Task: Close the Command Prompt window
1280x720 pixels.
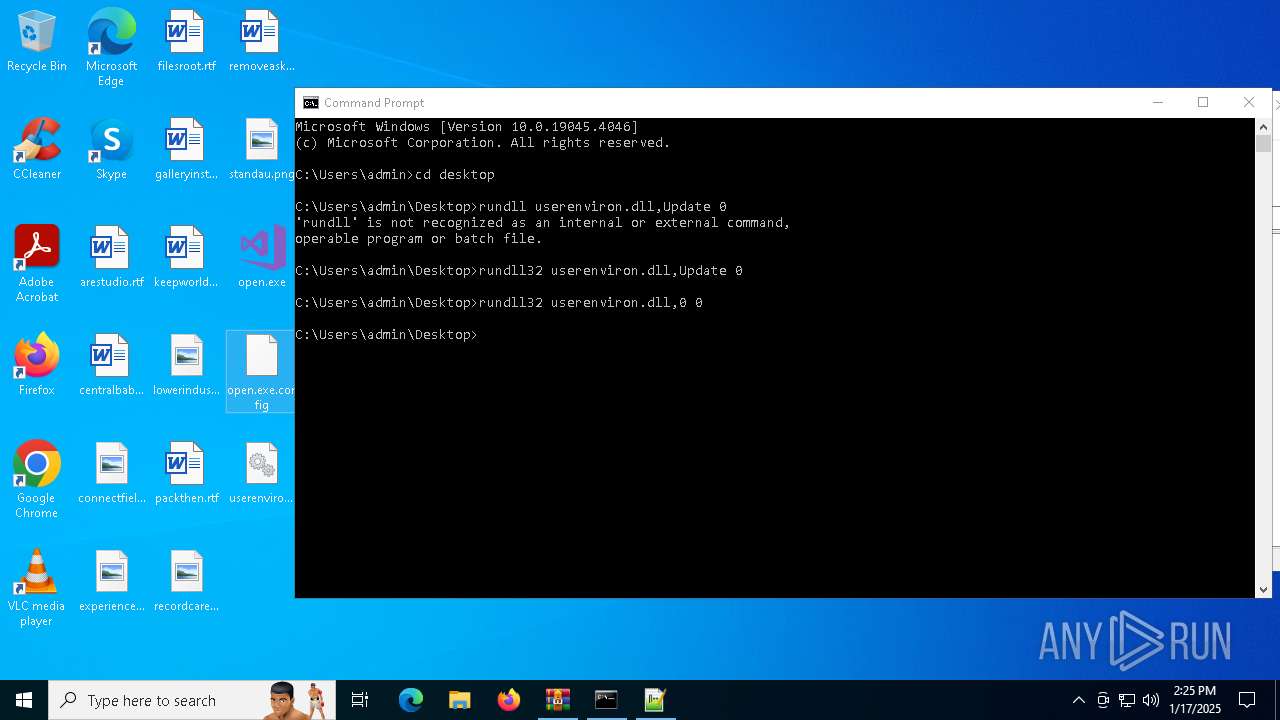Action: click(x=1249, y=103)
